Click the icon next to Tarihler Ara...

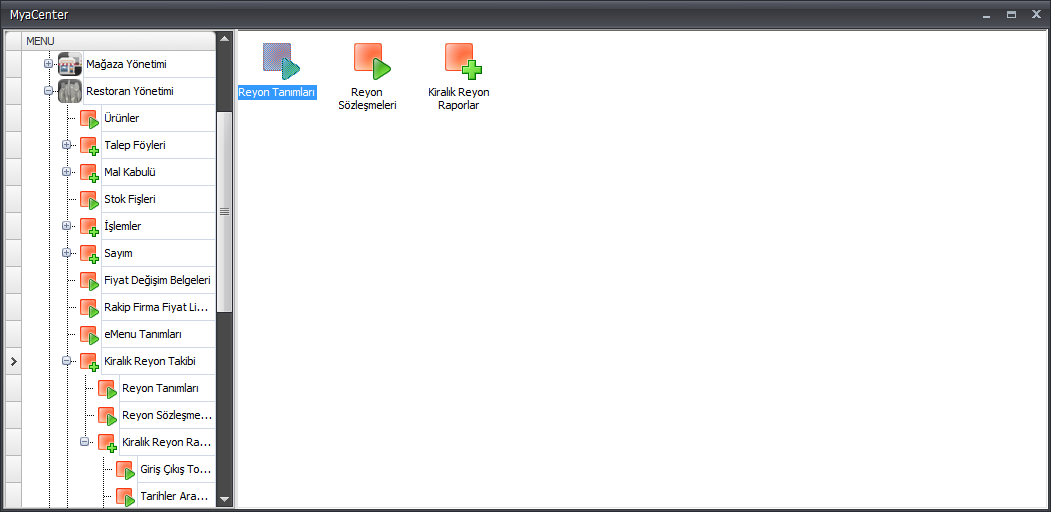(x=126, y=497)
